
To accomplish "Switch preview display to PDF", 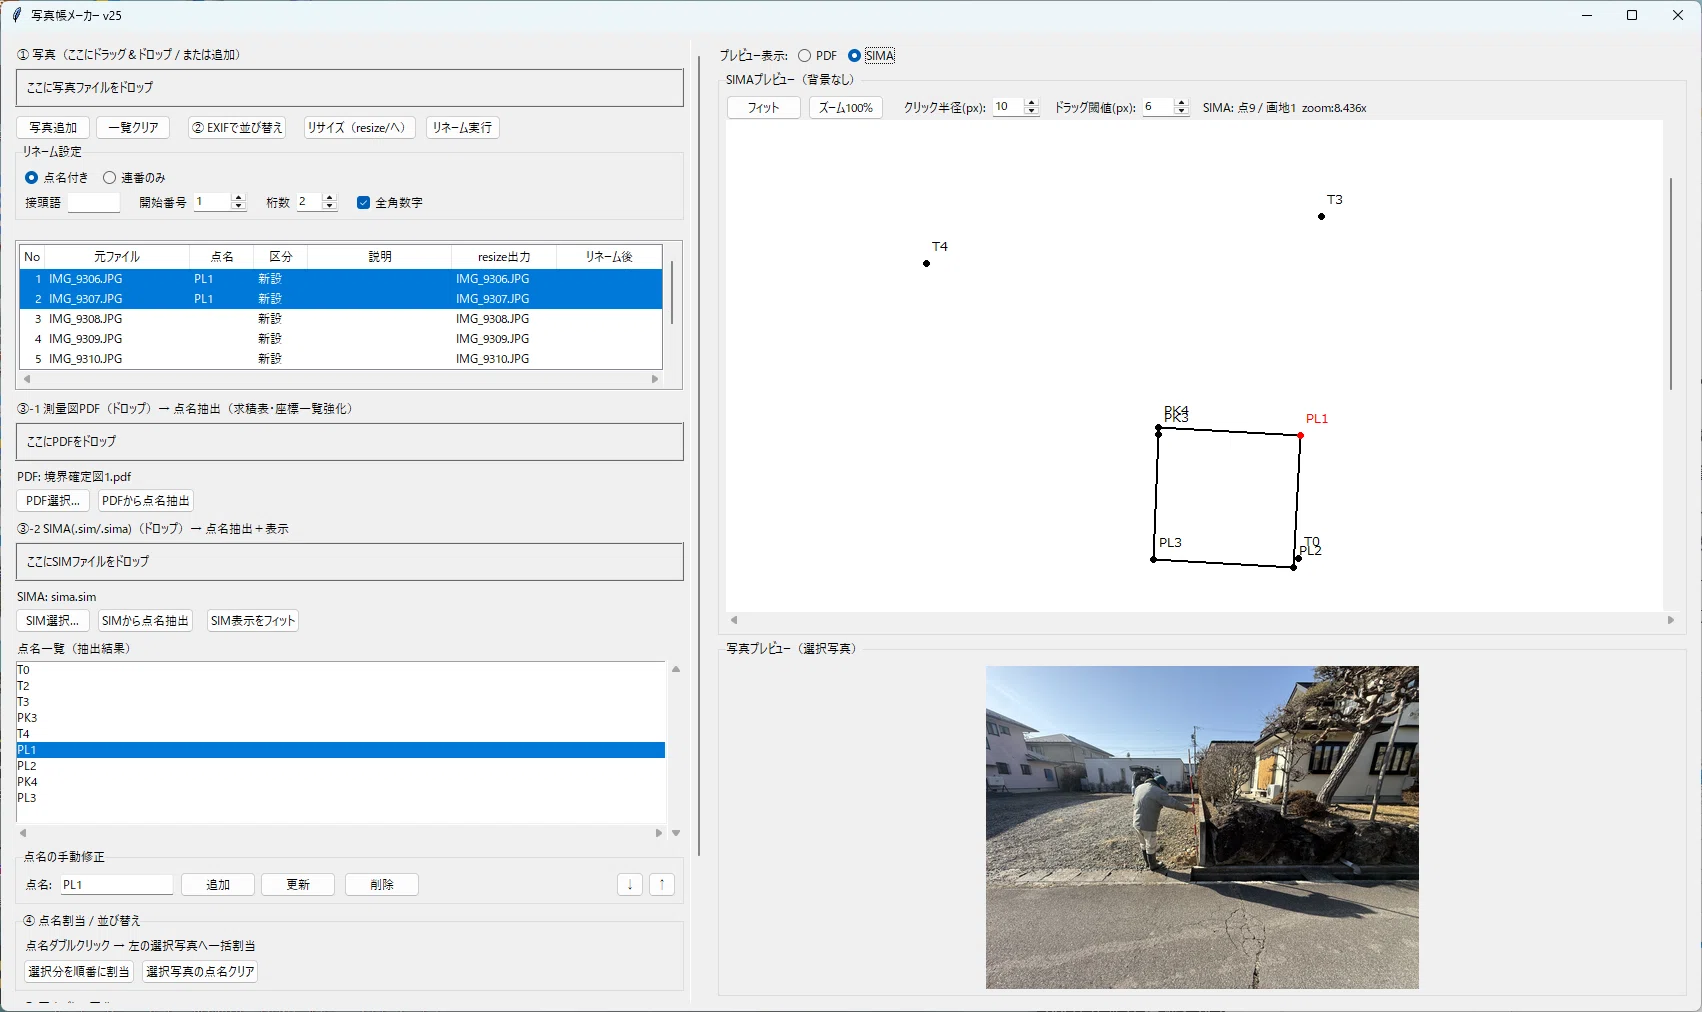I will tap(805, 56).
